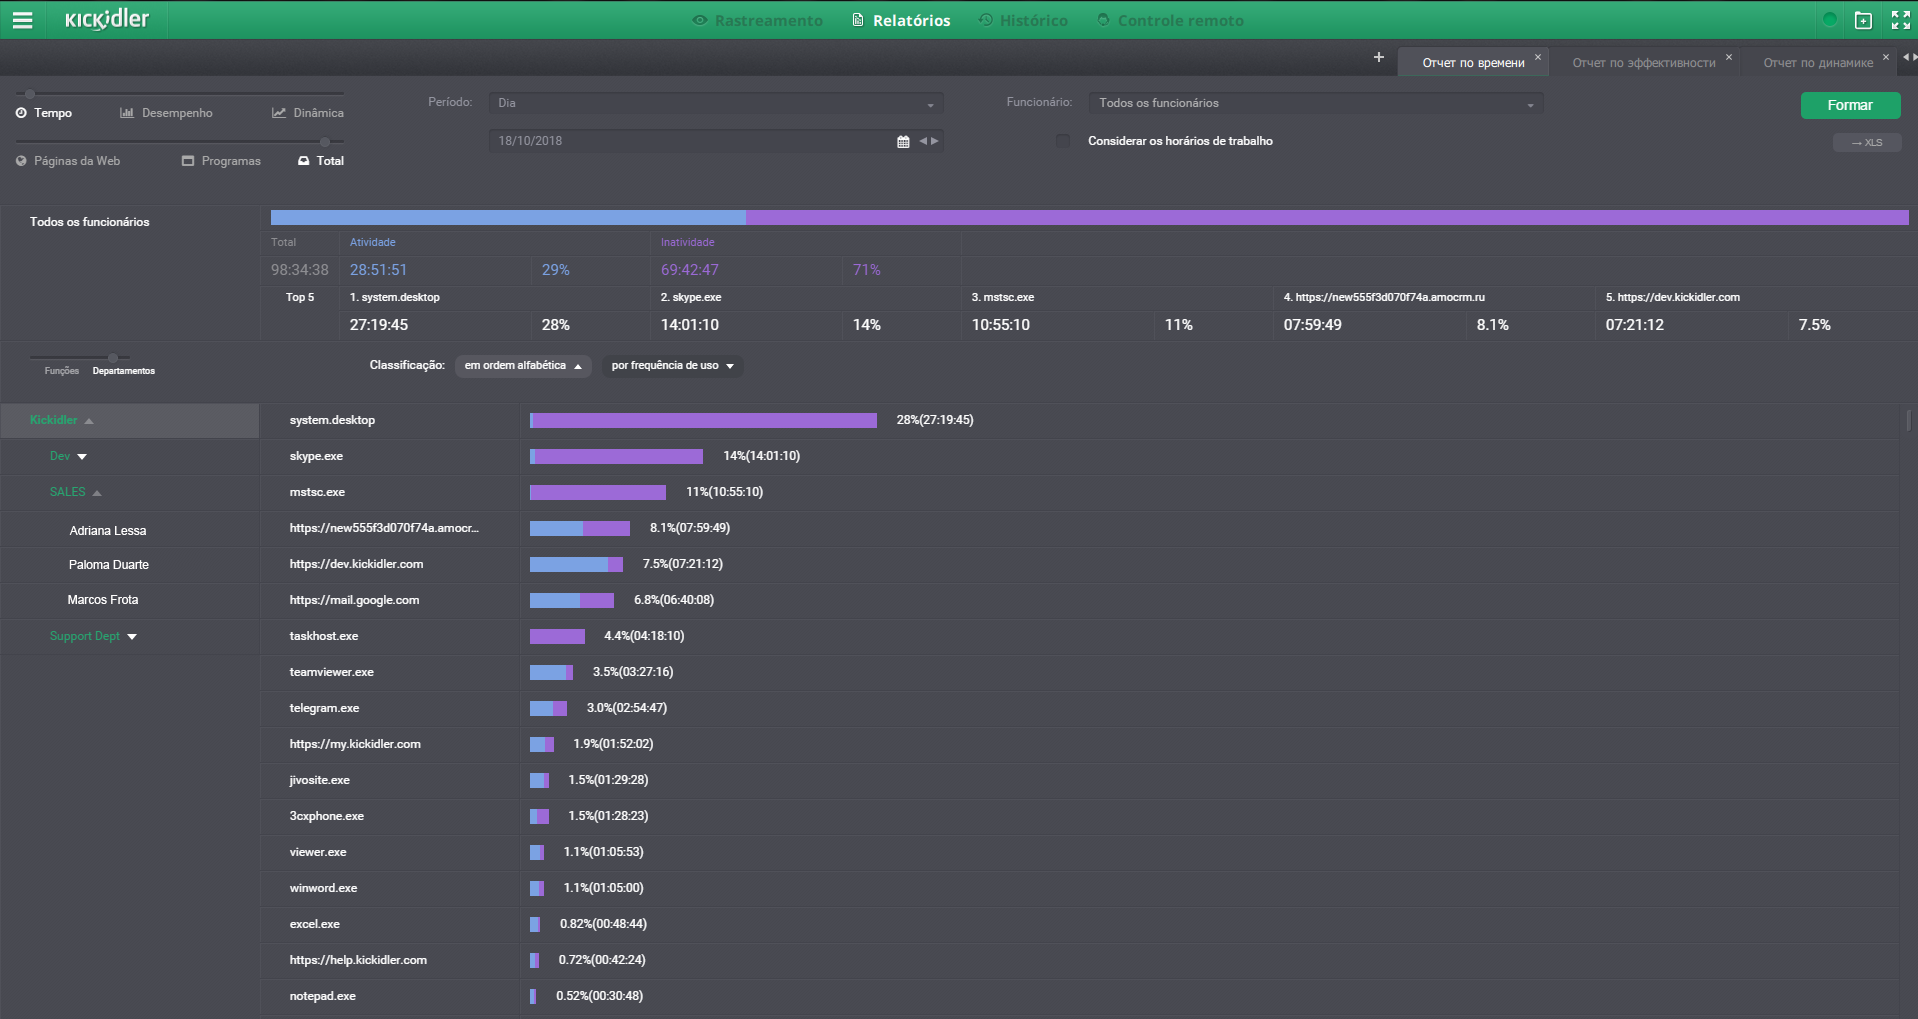Open Rastreamento section
The image size is (1918, 1019).
click(x=758, y=20)
